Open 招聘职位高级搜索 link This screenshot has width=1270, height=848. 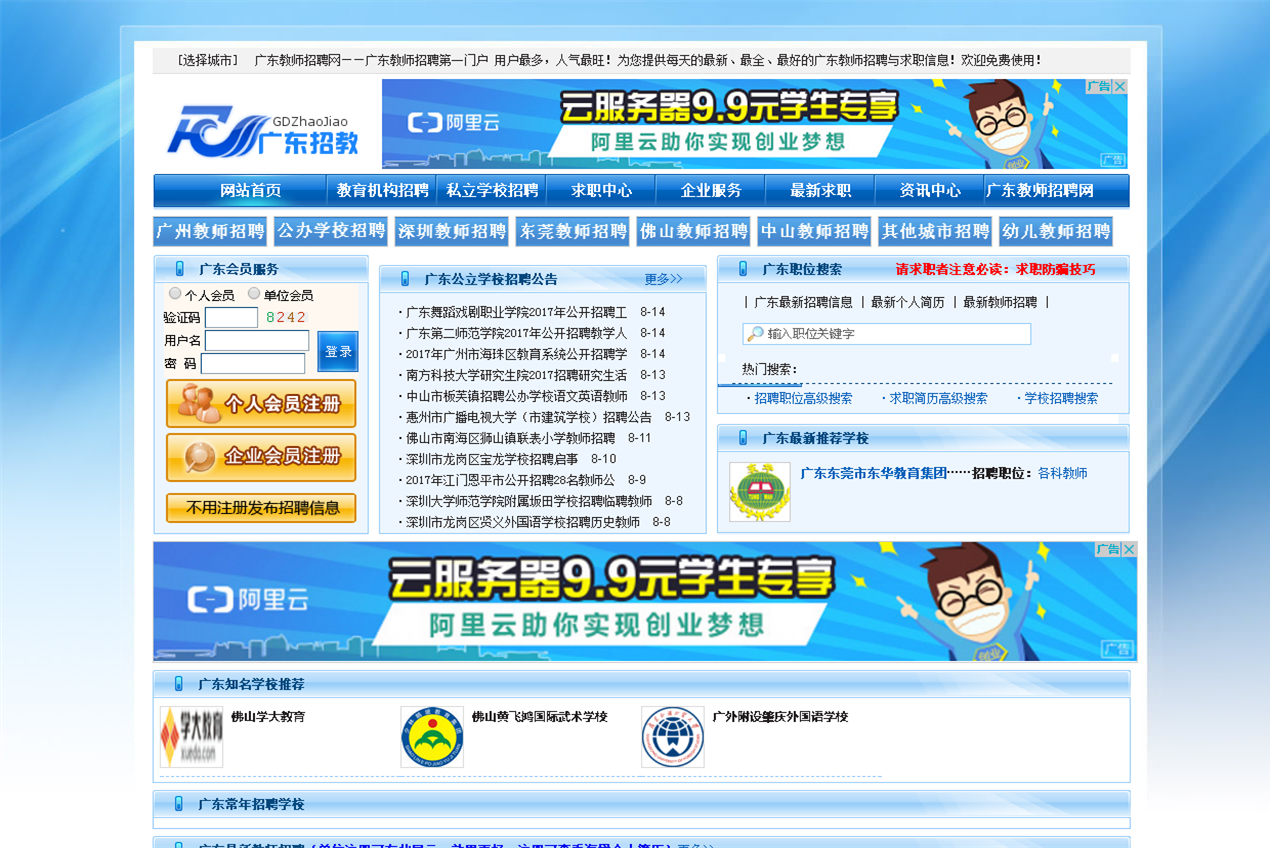pos(803,398)
